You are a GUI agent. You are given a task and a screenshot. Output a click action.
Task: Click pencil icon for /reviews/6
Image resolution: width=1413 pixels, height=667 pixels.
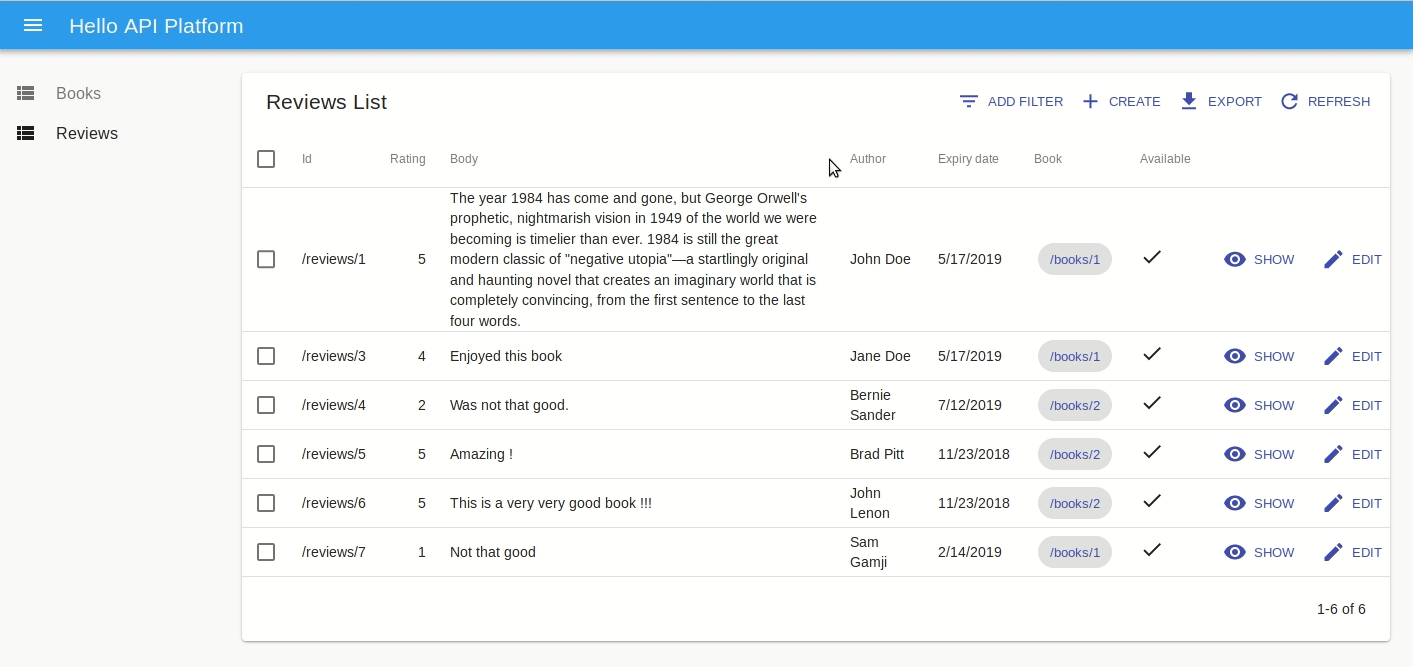pos(1333,503)
